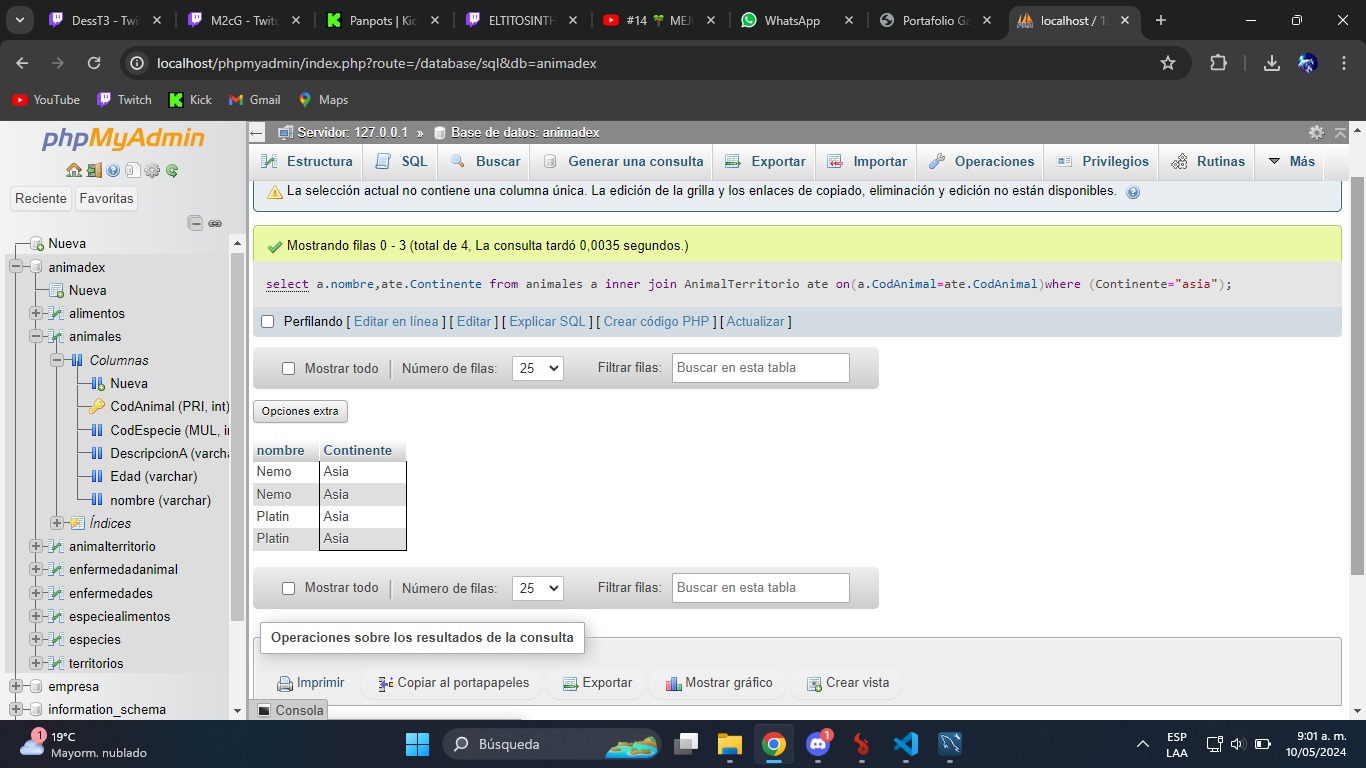The width and height of the screenshot is (1366, 768).
Task: Bookmark this page with the star icon
Action: (x=1168, y=63)
